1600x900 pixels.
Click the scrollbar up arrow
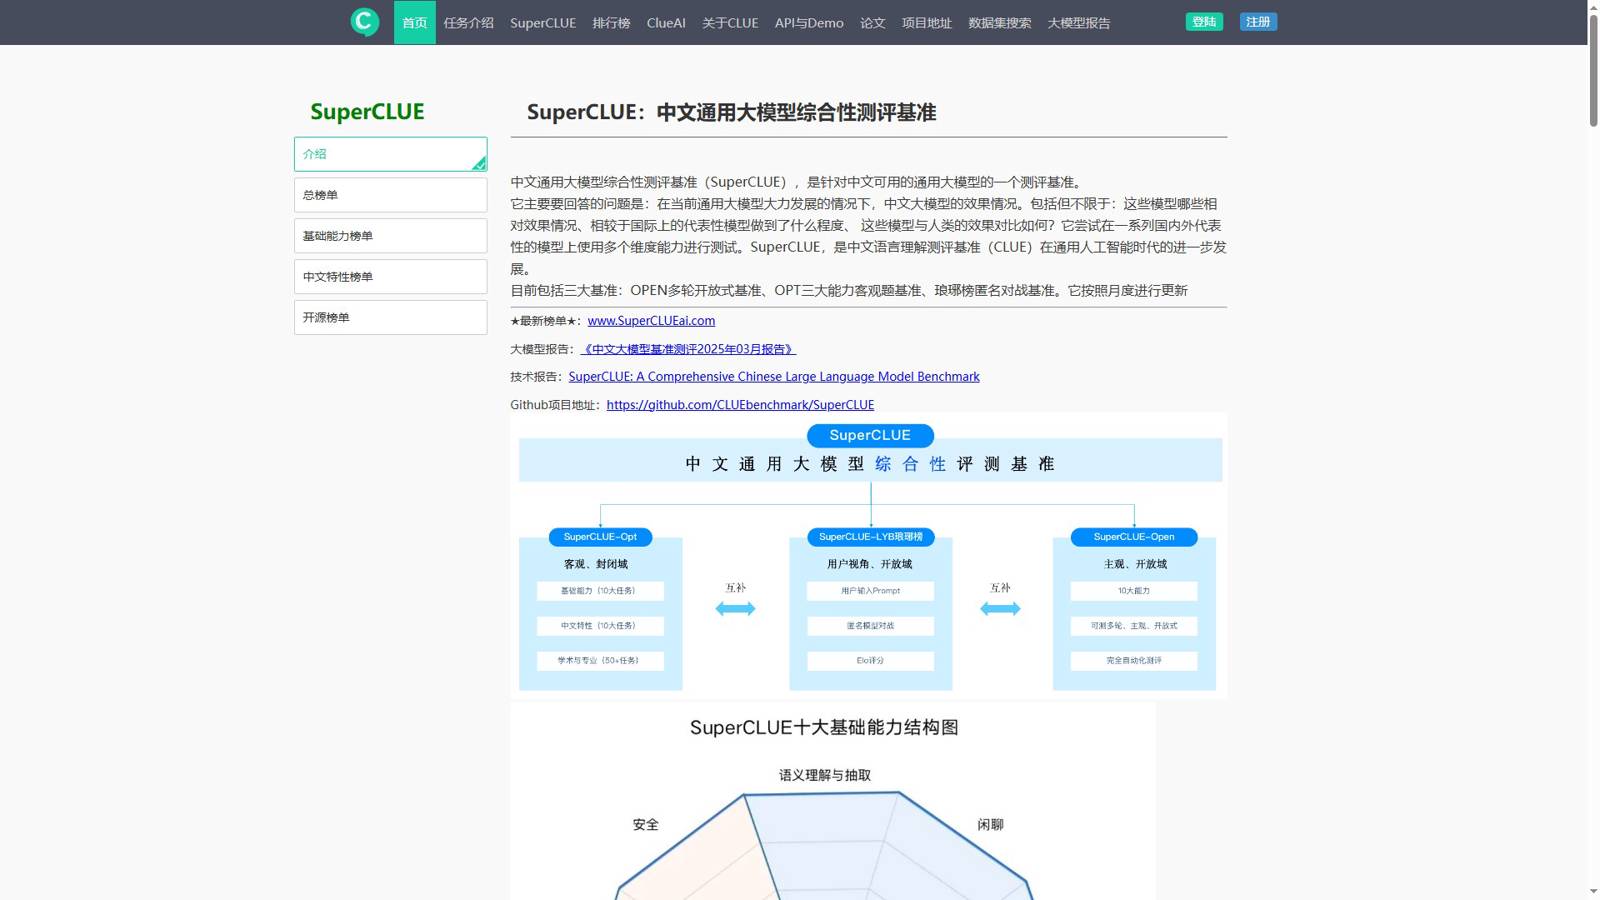(x=1593, y=6)
